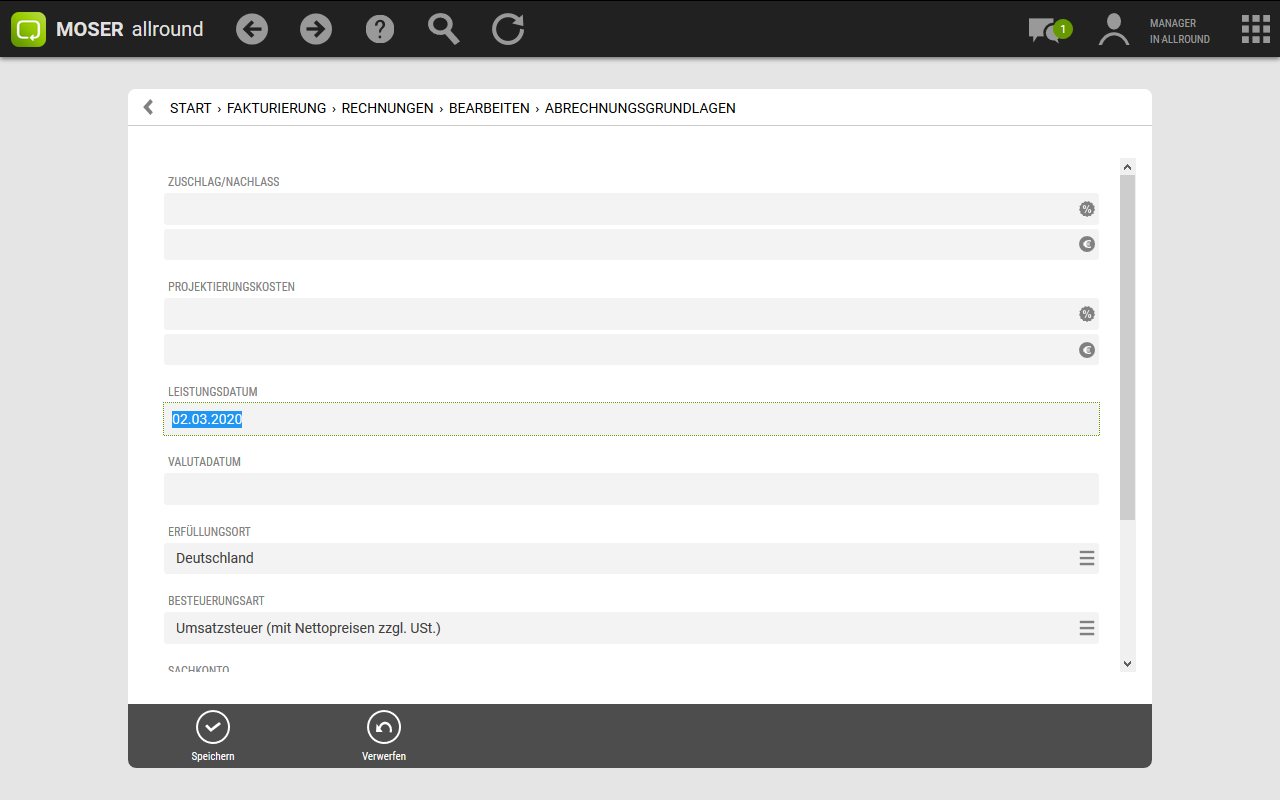
Task: Go forward using the right arrow icon
Action: point(316,29)
